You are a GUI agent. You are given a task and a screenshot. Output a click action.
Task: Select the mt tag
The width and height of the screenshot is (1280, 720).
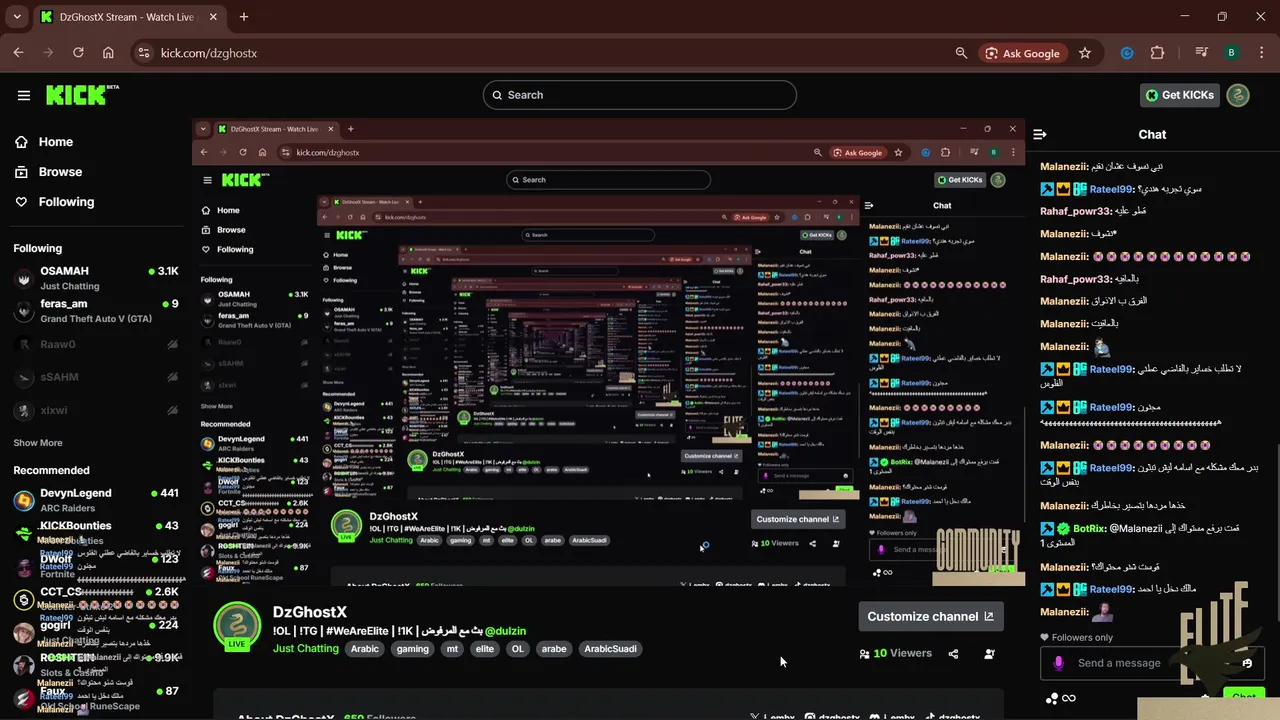tap(452, 649)
